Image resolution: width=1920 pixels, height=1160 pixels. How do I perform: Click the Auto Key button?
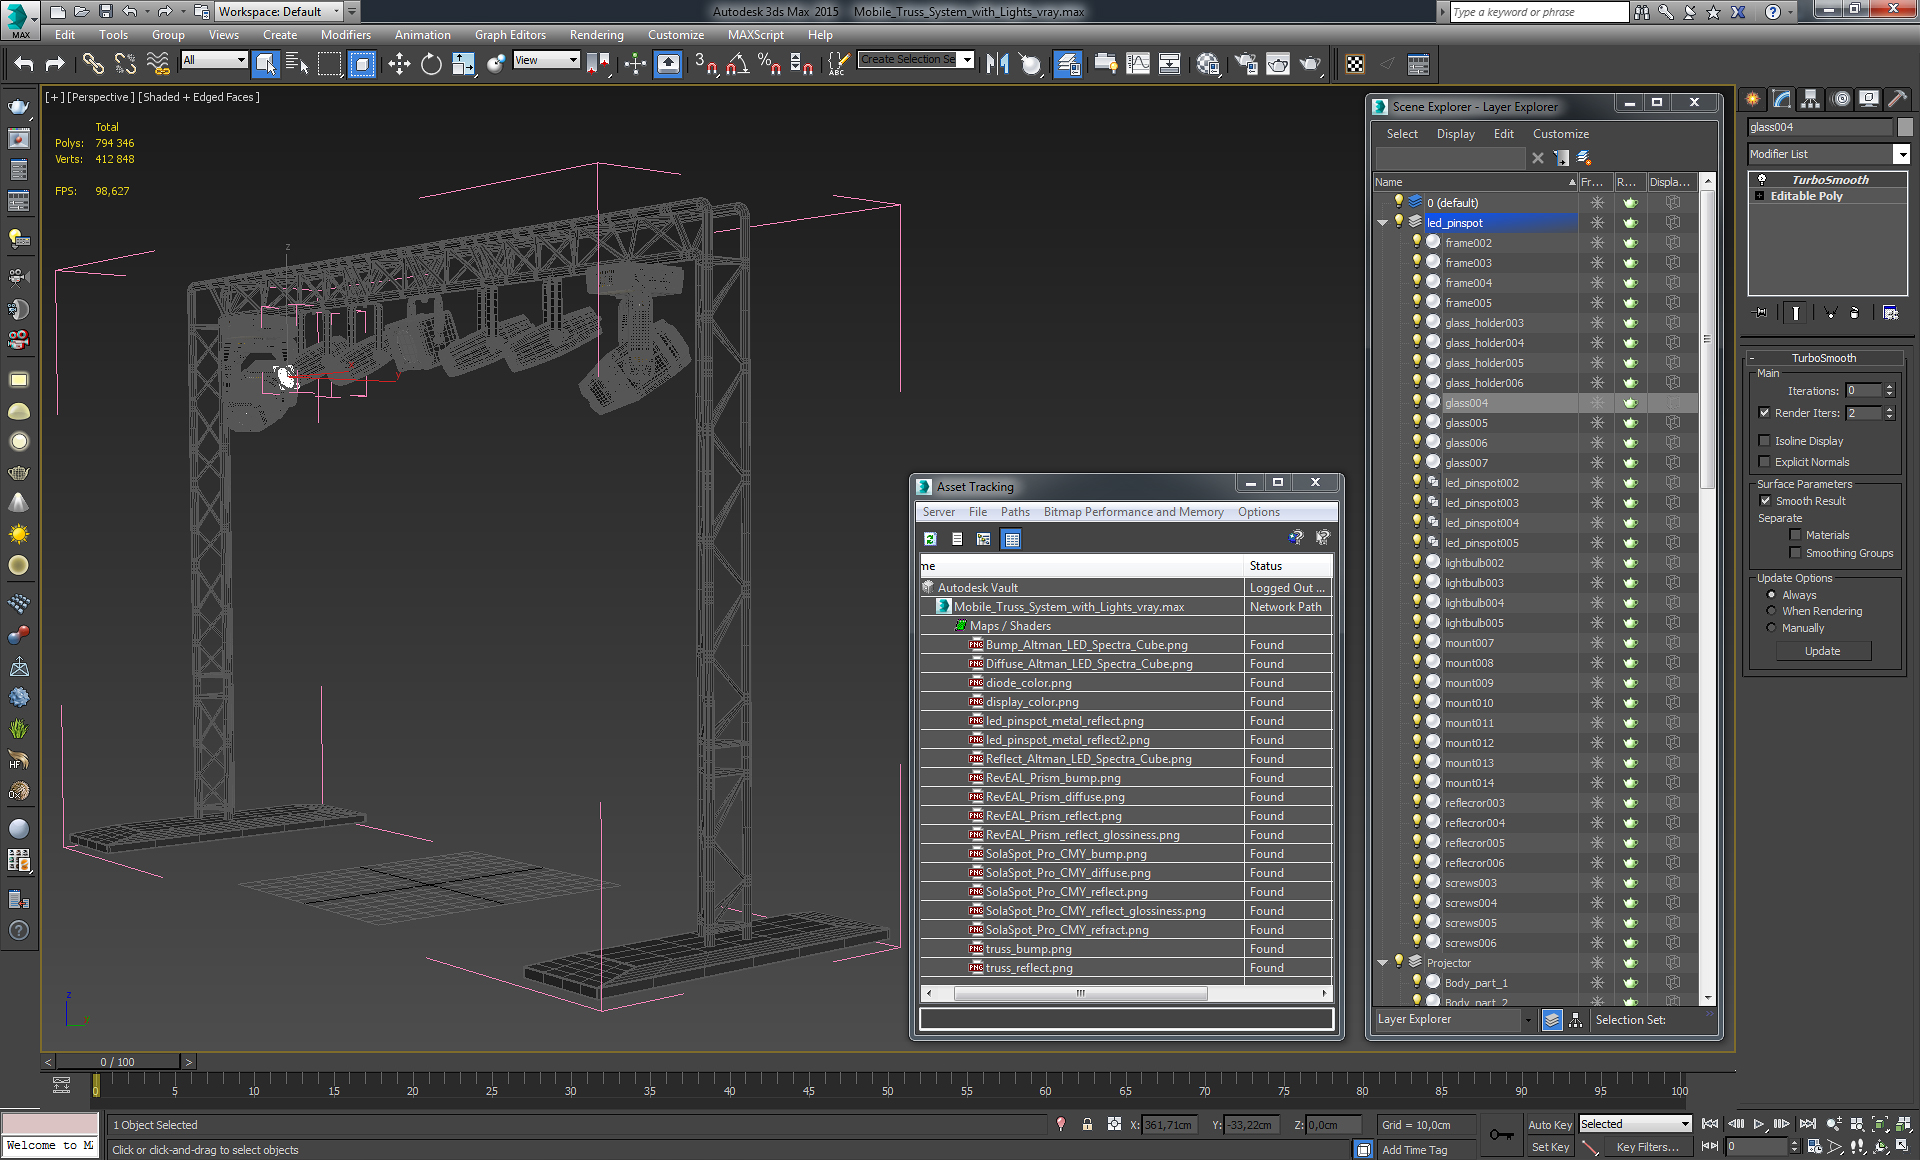click(x=1549, y=1125)
